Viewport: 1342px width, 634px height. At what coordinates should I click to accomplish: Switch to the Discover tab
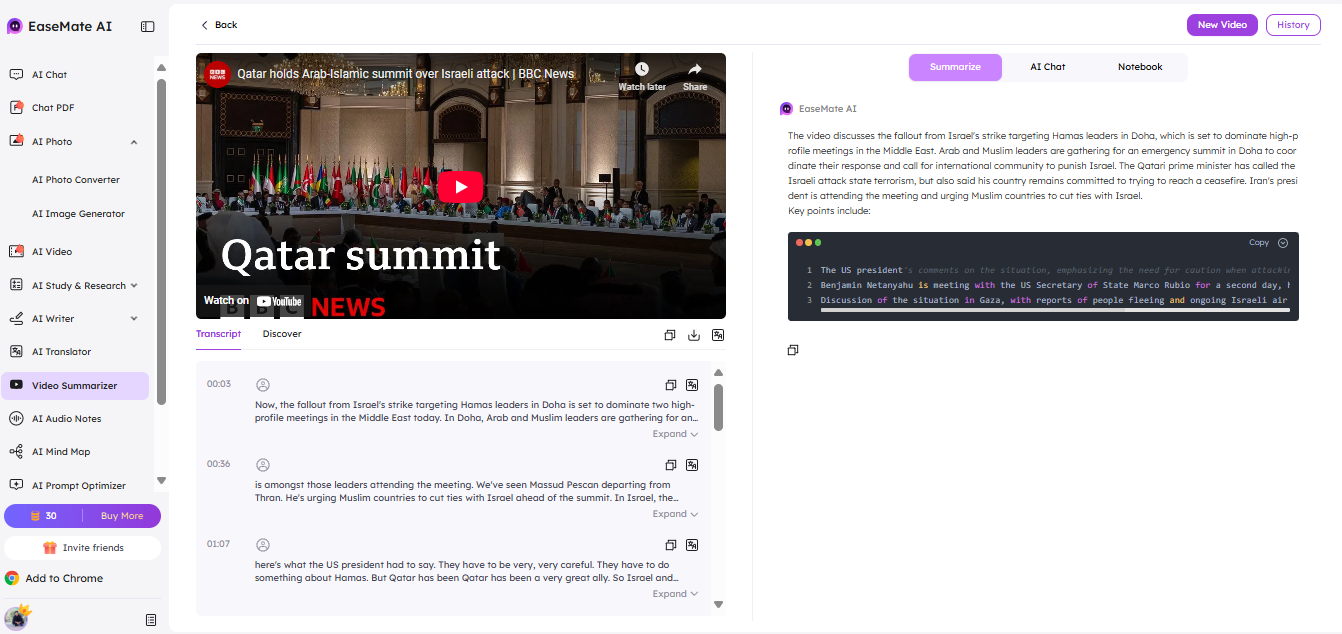tap(282, 334)
